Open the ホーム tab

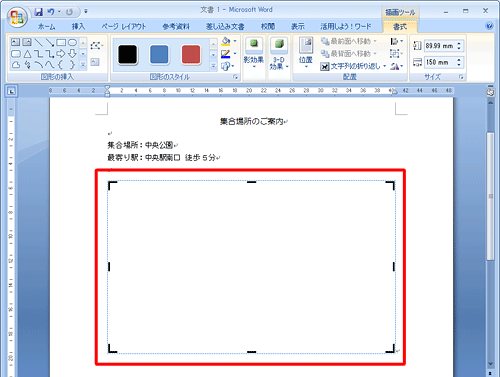pos(46,27)
